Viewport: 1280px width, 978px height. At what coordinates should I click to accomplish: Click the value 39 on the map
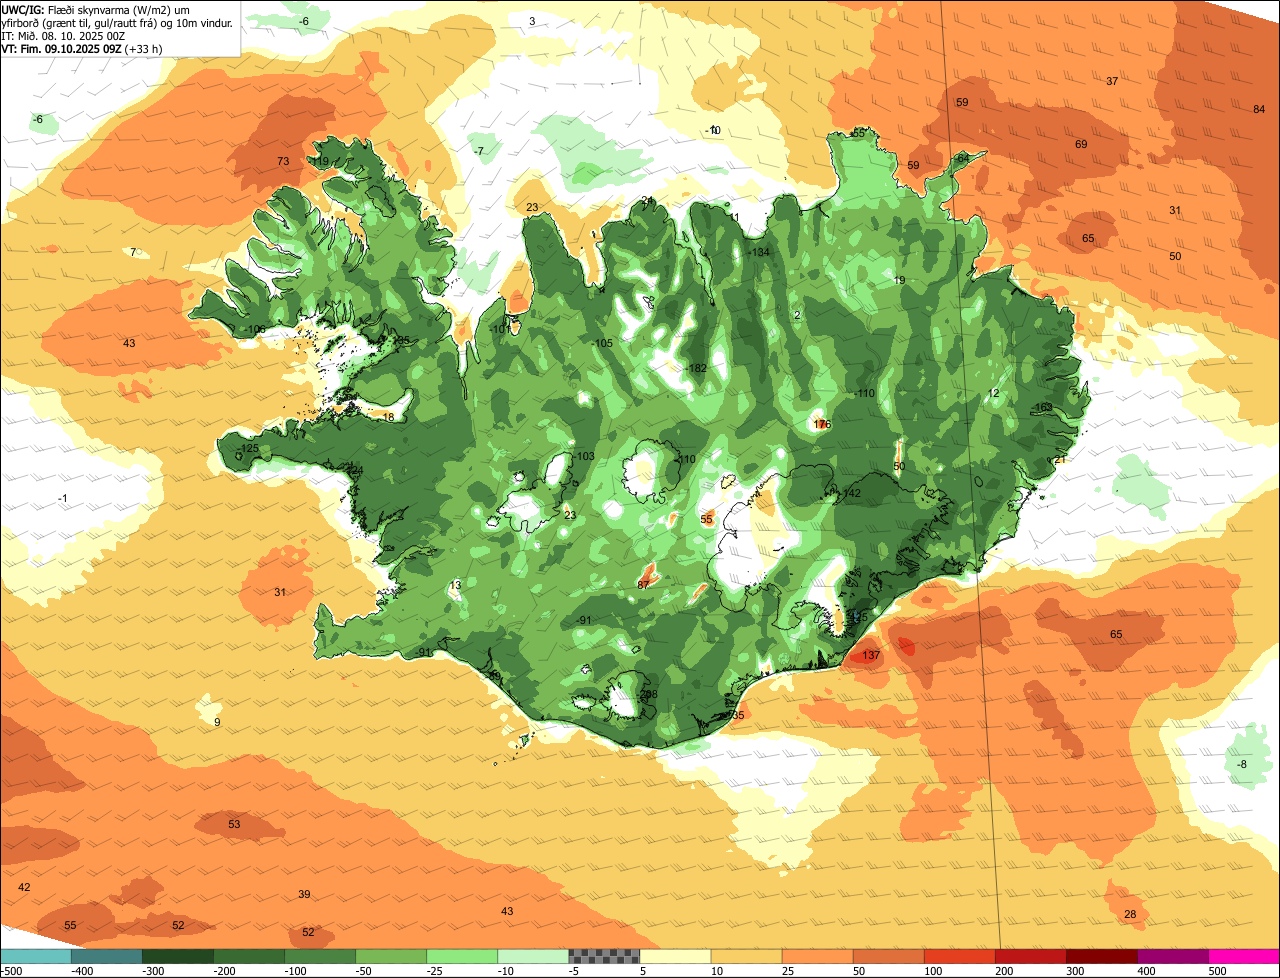304,894
